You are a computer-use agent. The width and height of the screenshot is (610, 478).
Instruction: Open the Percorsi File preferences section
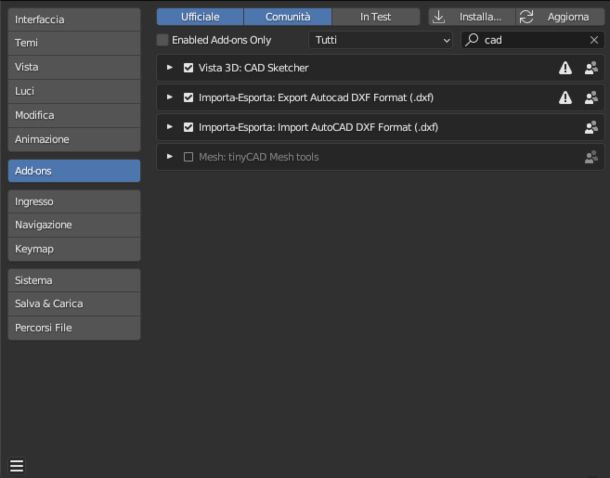pyautogui.click(x=74, y=328)
